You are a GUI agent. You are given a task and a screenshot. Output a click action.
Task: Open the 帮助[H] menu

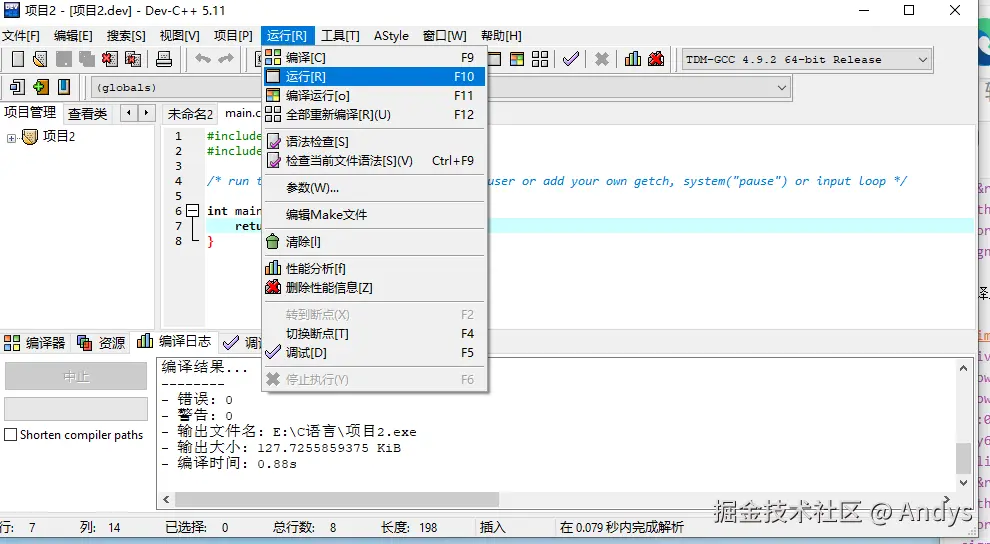tap(501, 36)
